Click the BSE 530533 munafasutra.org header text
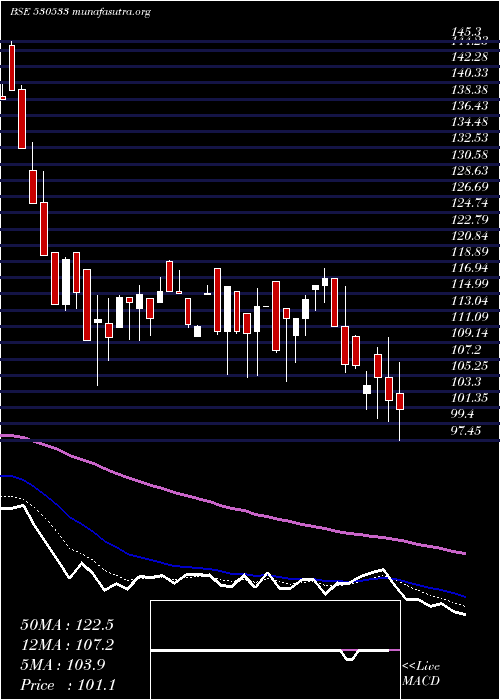This screenshot has width=500, height=700. tap(80, 12)
